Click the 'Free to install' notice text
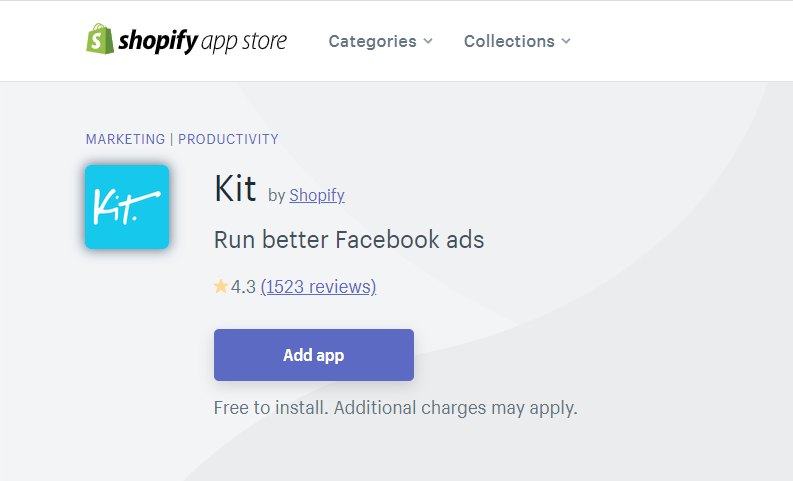Viewport: 793px width, 481px height. [271, 408]
